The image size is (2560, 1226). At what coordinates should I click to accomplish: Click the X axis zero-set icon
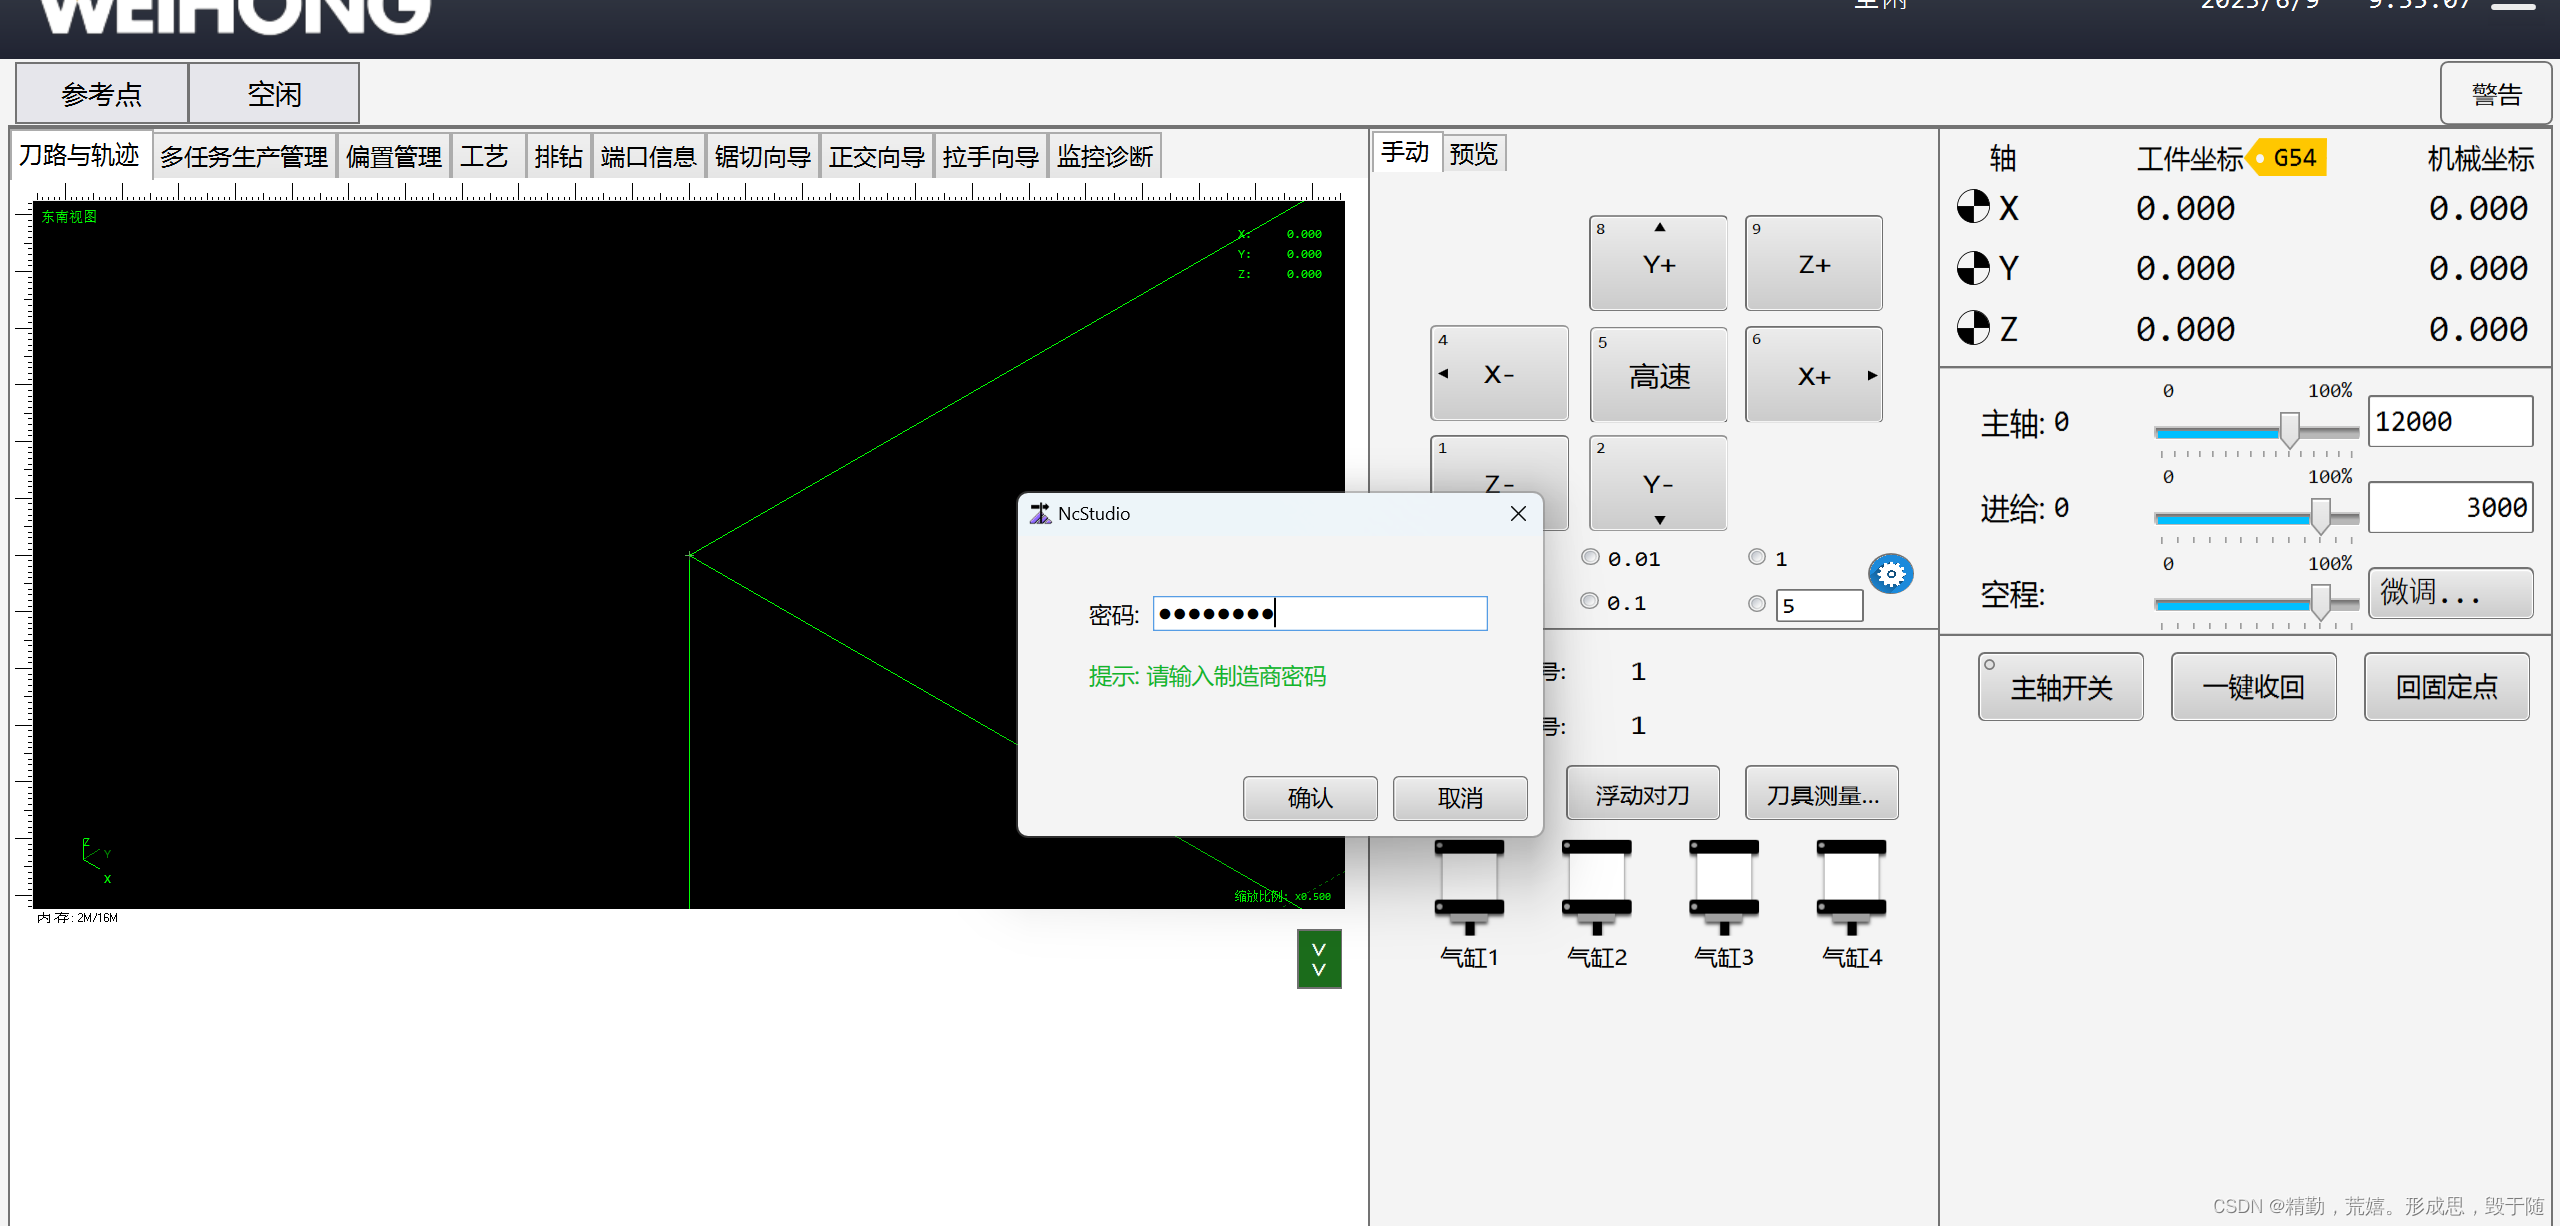tap(1973, 208)
